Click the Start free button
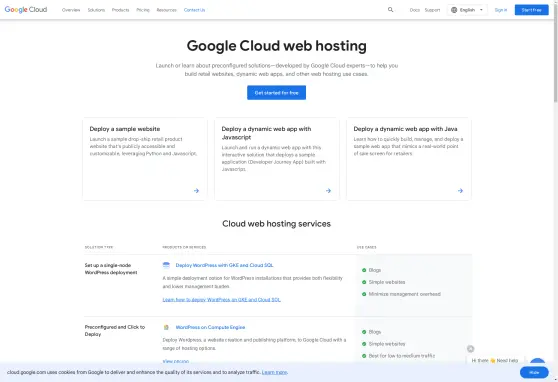Viewport: 558px width, 382px height. click(x=531, y=10)
